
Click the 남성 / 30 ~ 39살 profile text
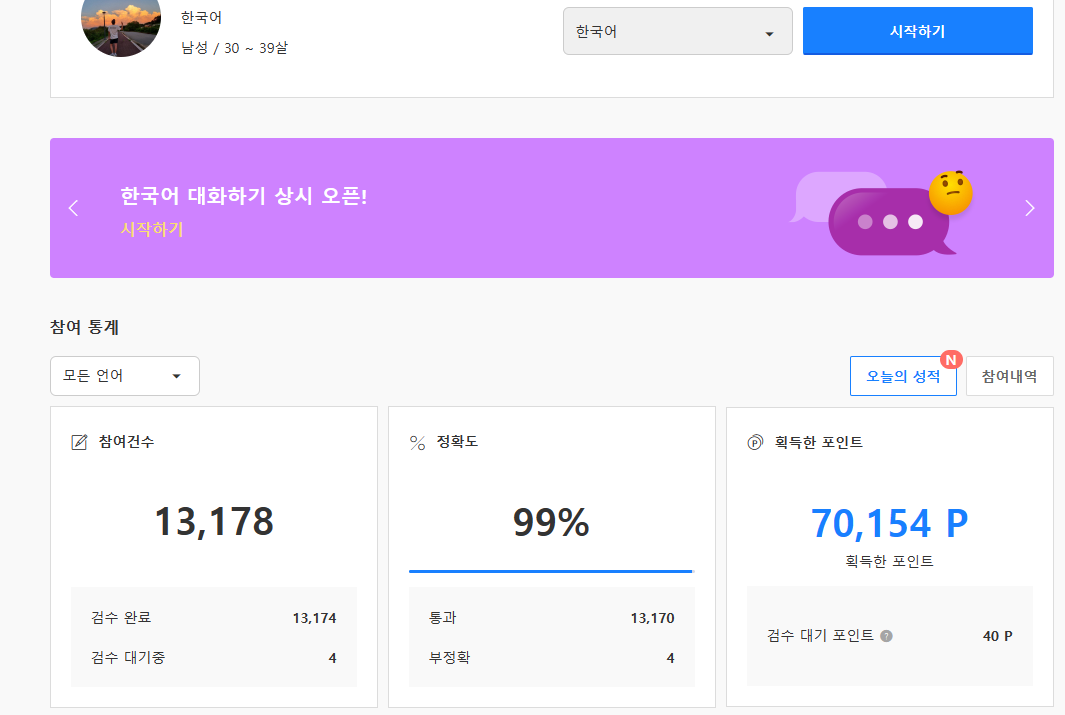[234, 48]
